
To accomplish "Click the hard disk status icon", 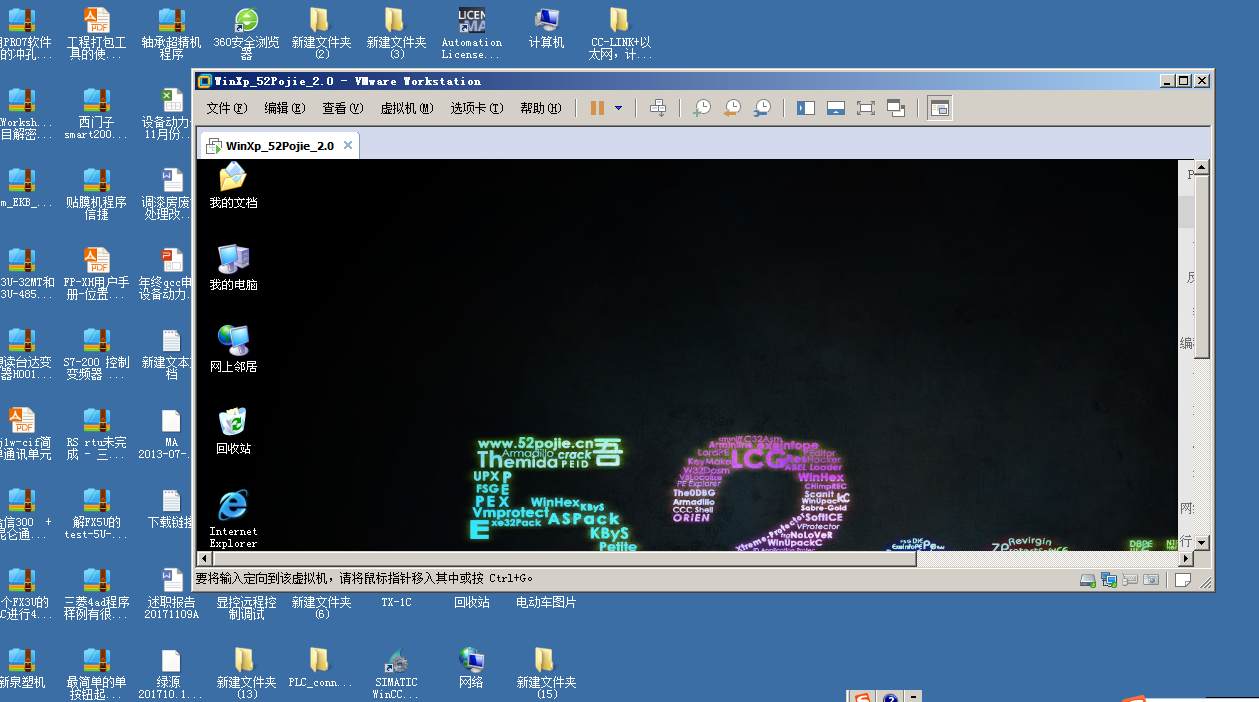I will click(1087, 580).
